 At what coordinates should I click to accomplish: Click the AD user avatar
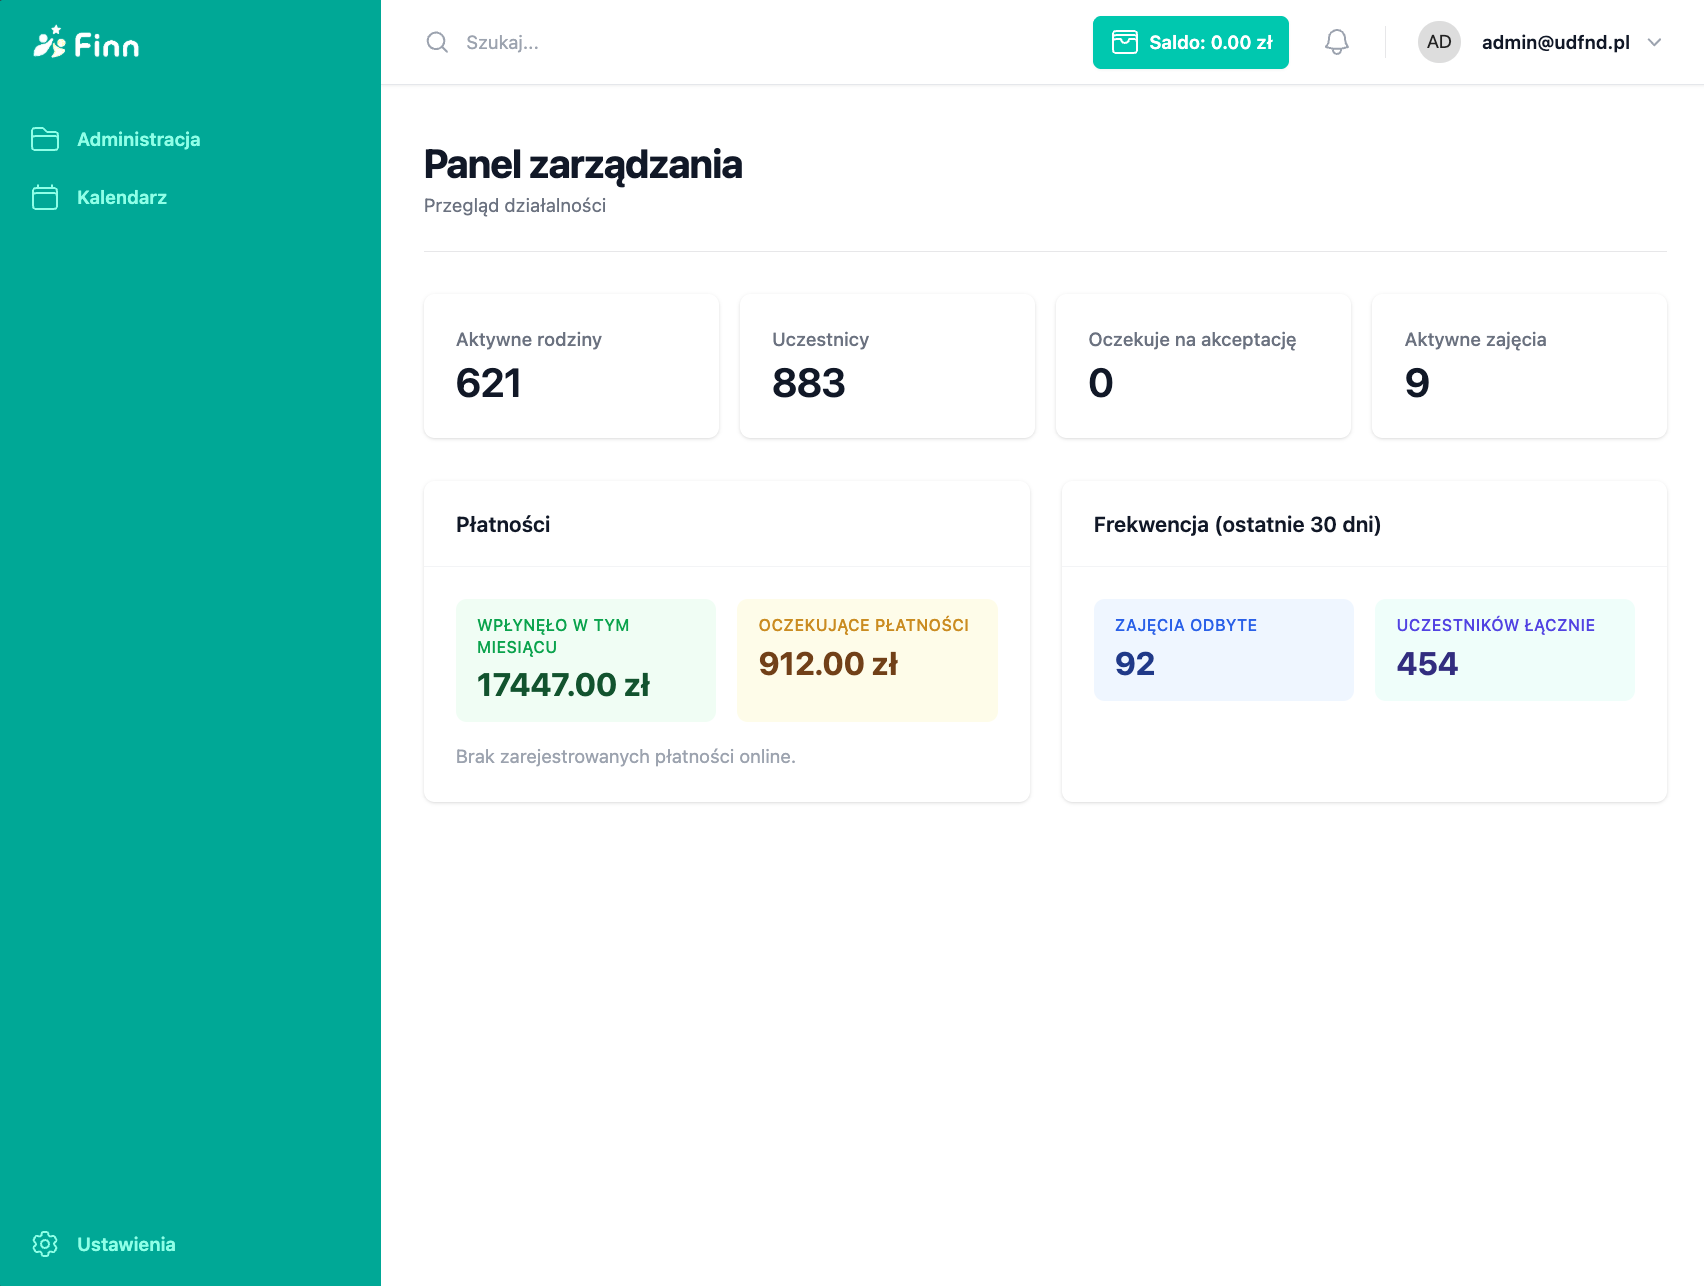point(1439,42)
